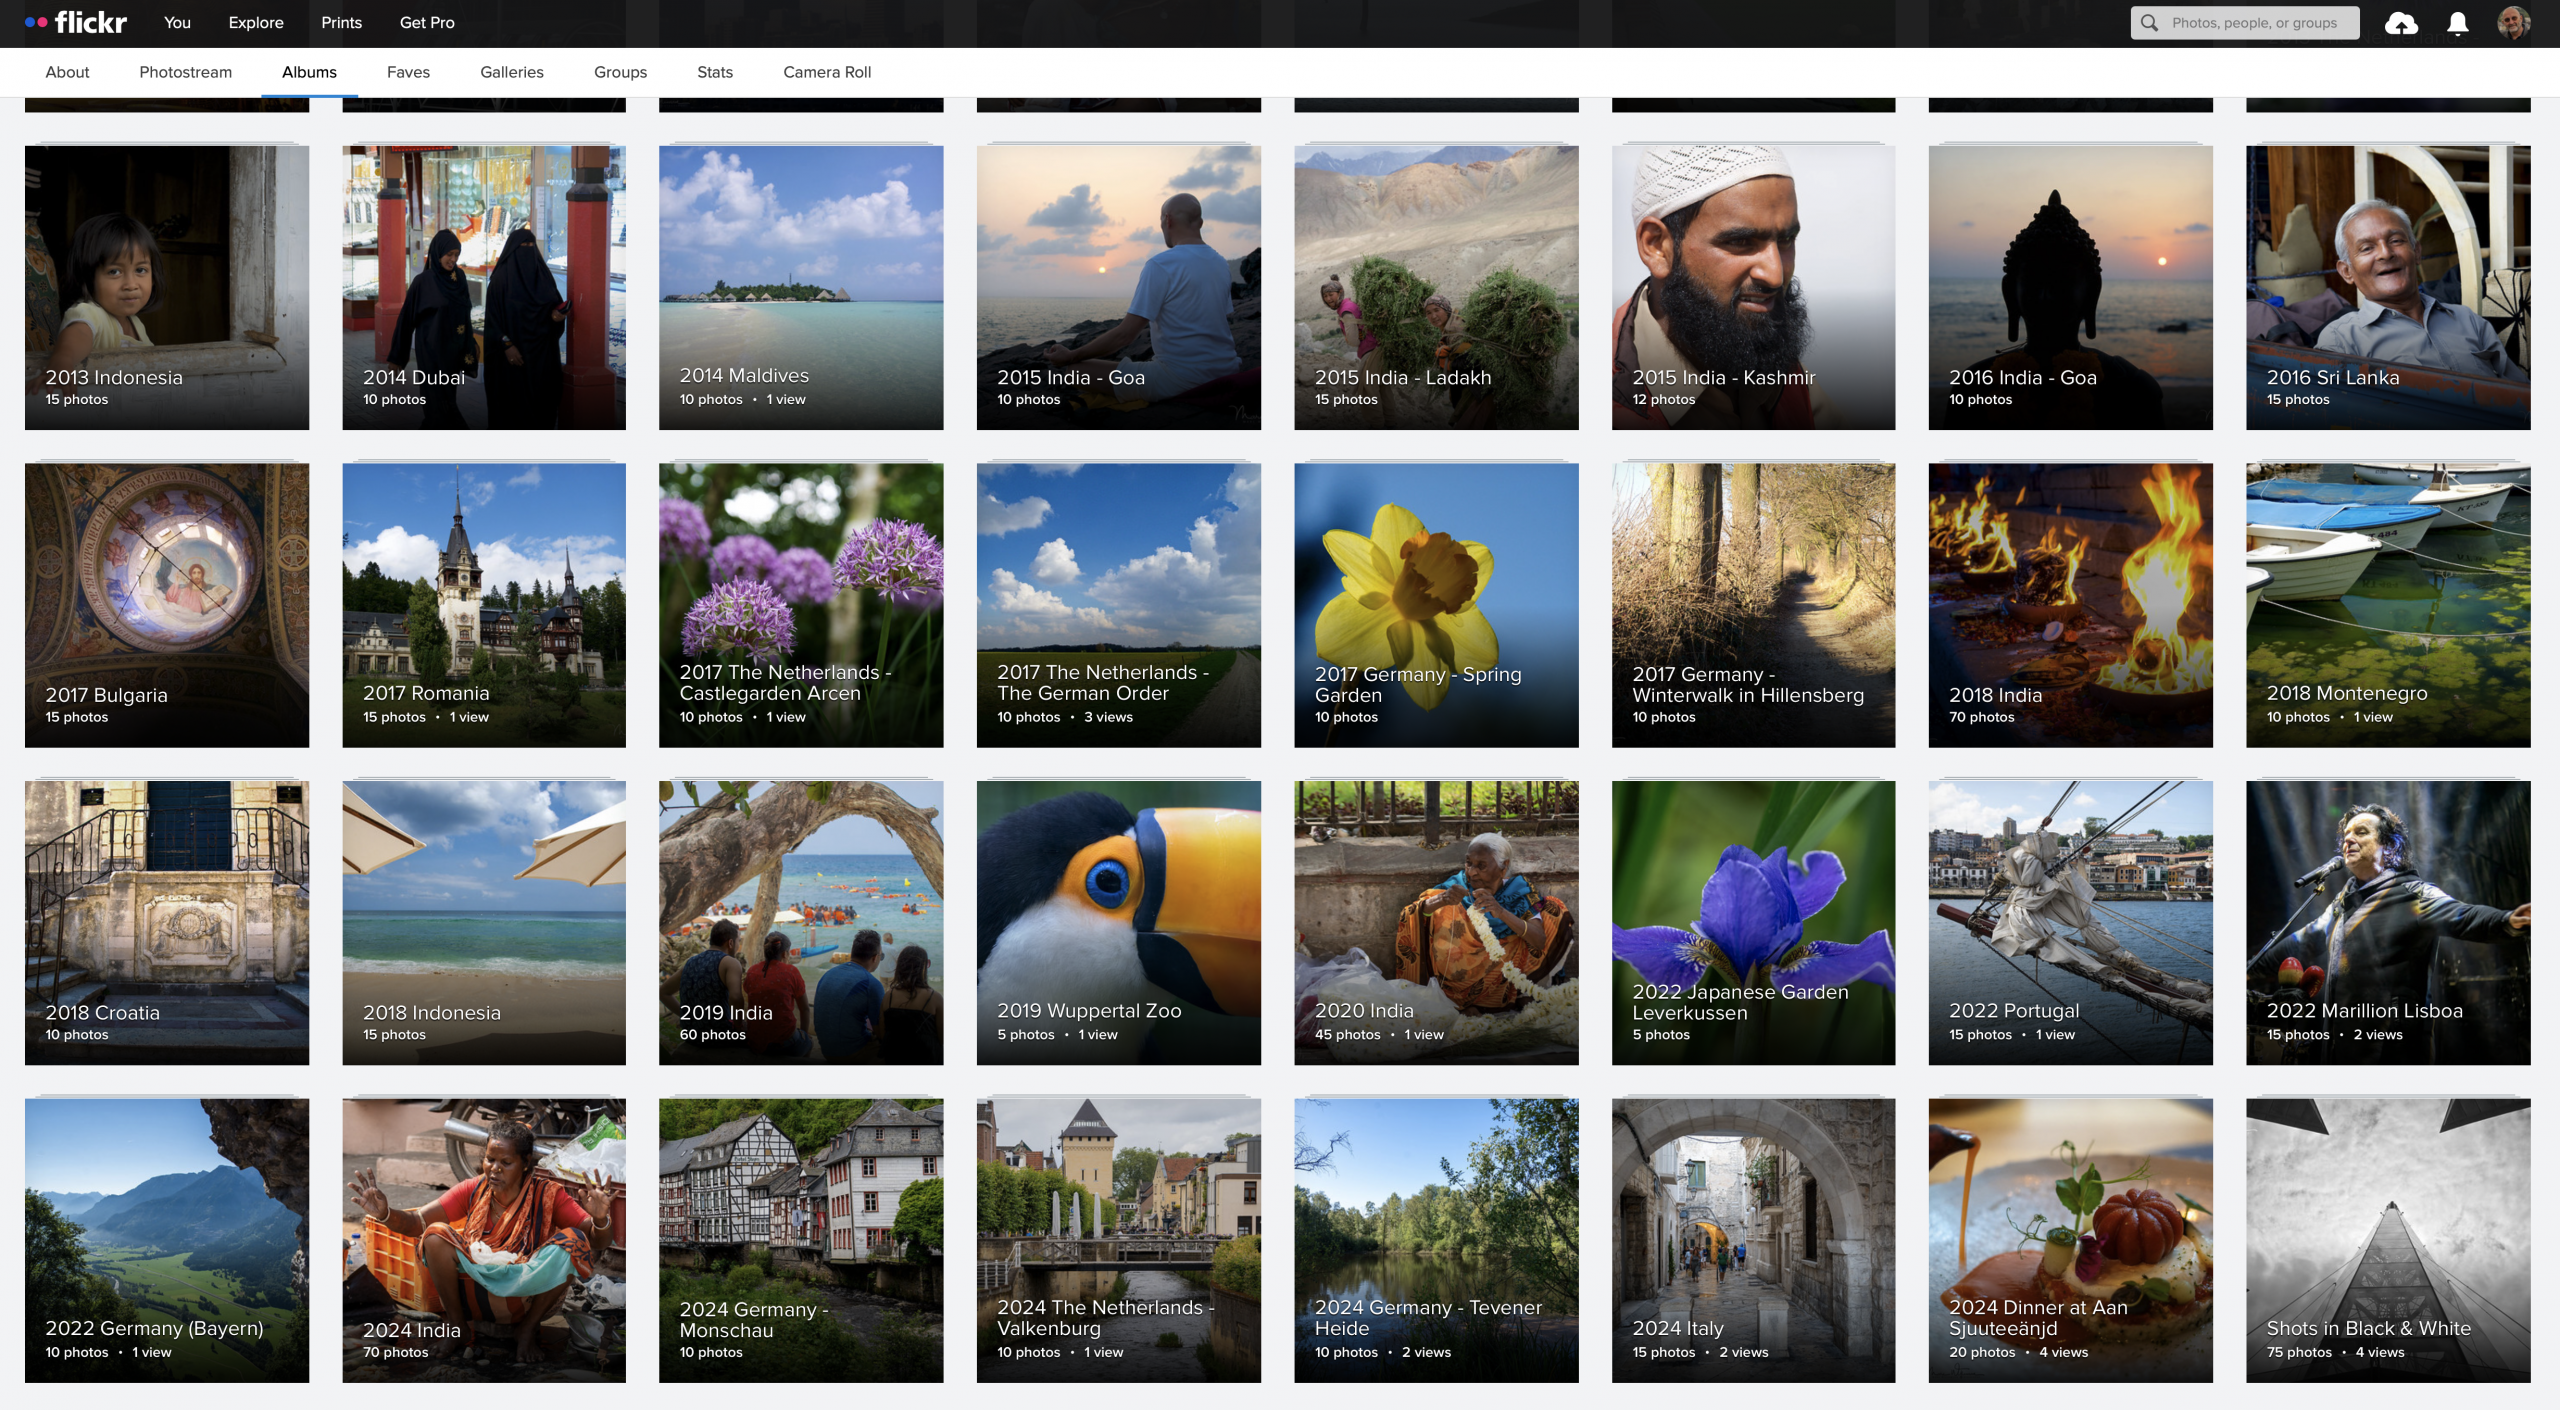Click the Get Pro link
Screen dimensions: 2560x1410
pyautogui.click(x=427, y=22)
